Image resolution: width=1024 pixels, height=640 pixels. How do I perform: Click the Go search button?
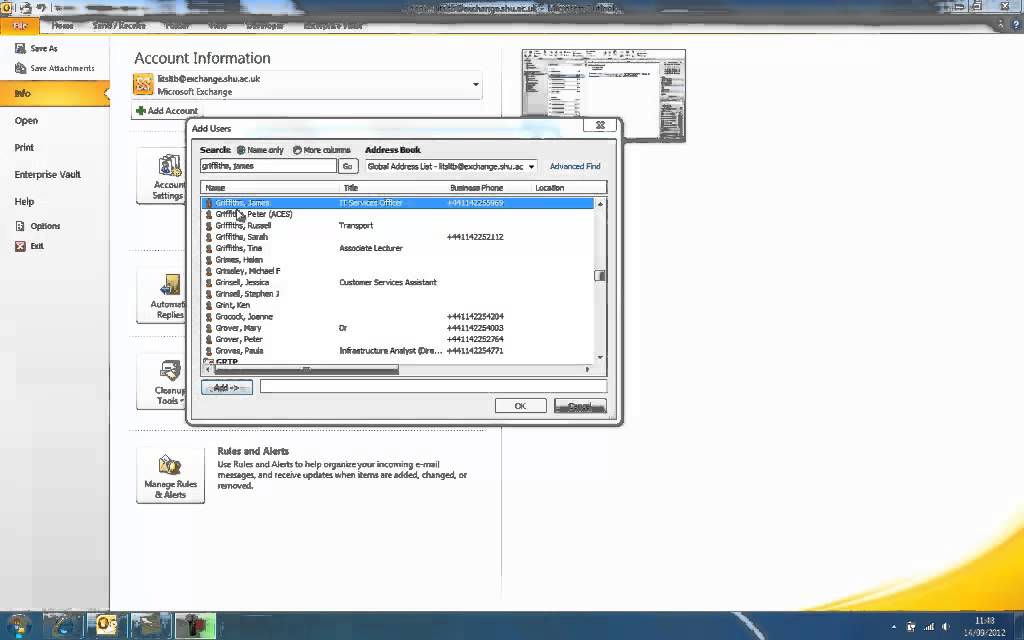point(347,167)
